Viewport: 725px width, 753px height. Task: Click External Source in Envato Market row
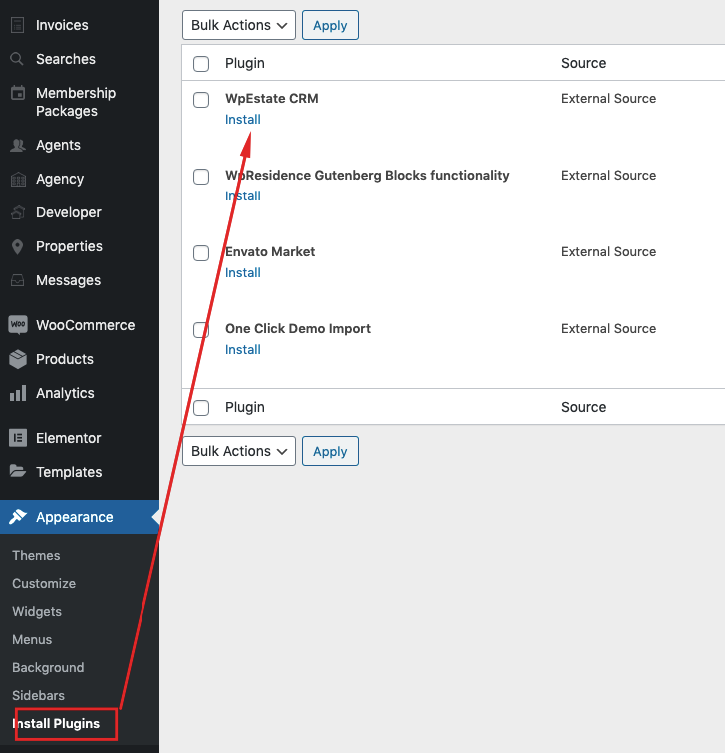[608, 252]
